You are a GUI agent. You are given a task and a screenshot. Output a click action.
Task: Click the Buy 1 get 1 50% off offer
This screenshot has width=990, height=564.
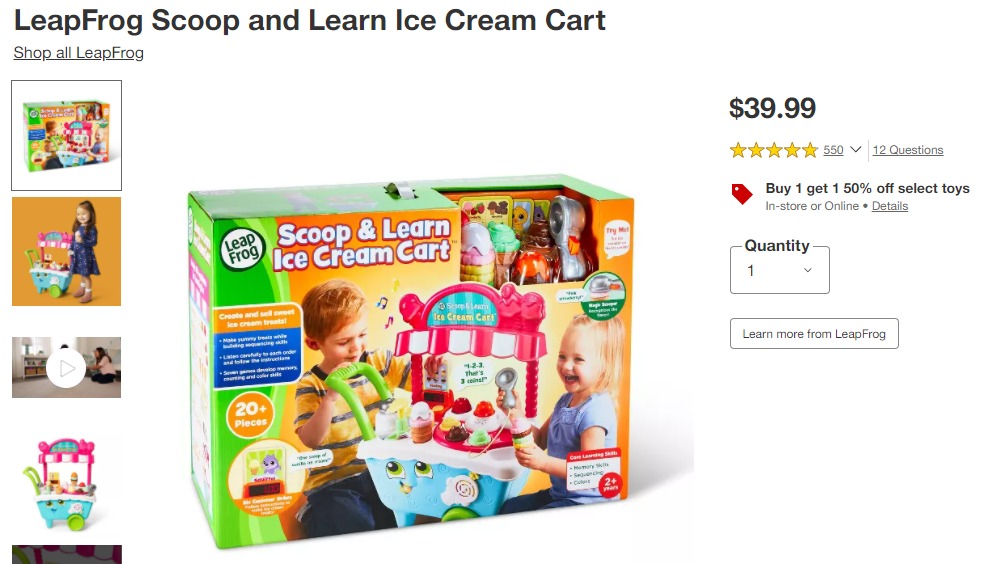click(x=868, y=188)
